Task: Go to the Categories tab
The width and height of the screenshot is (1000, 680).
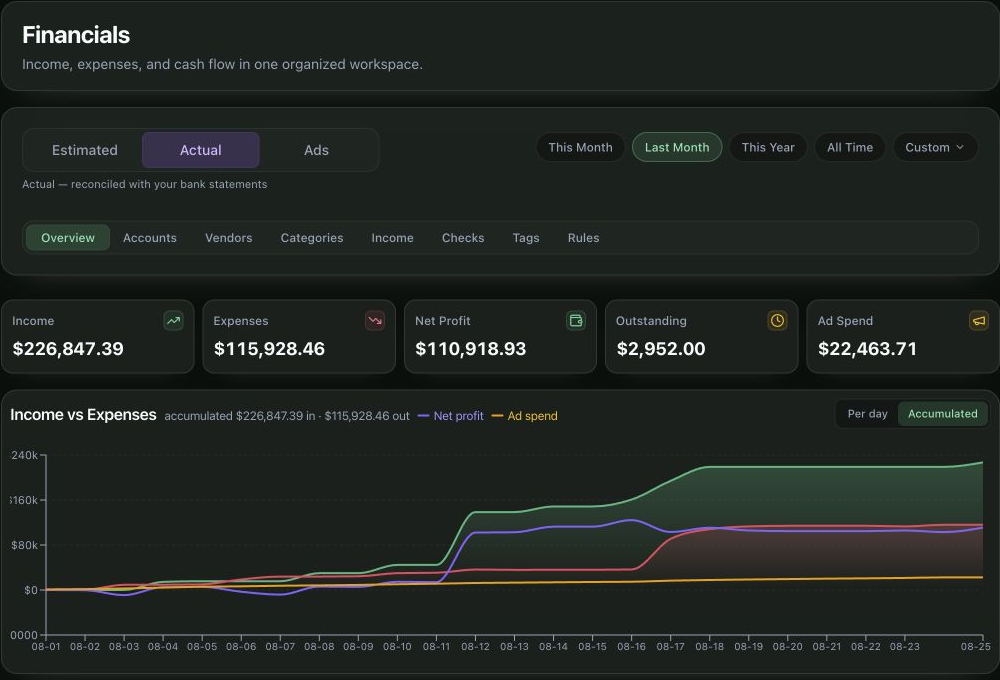Action: pyautogui.click(x=312, y=238)
